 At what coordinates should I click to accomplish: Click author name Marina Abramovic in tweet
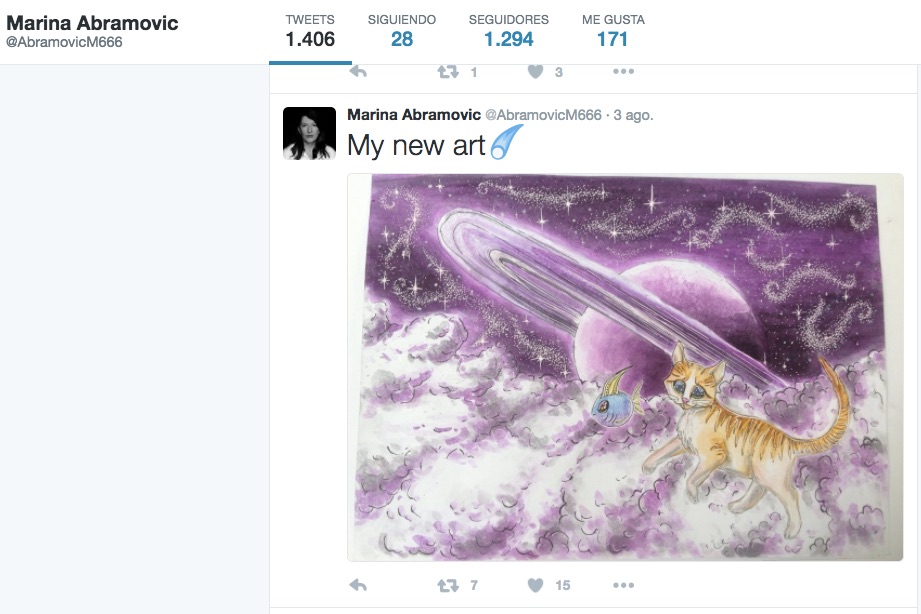pyautogui.click(x=413, y=115)
